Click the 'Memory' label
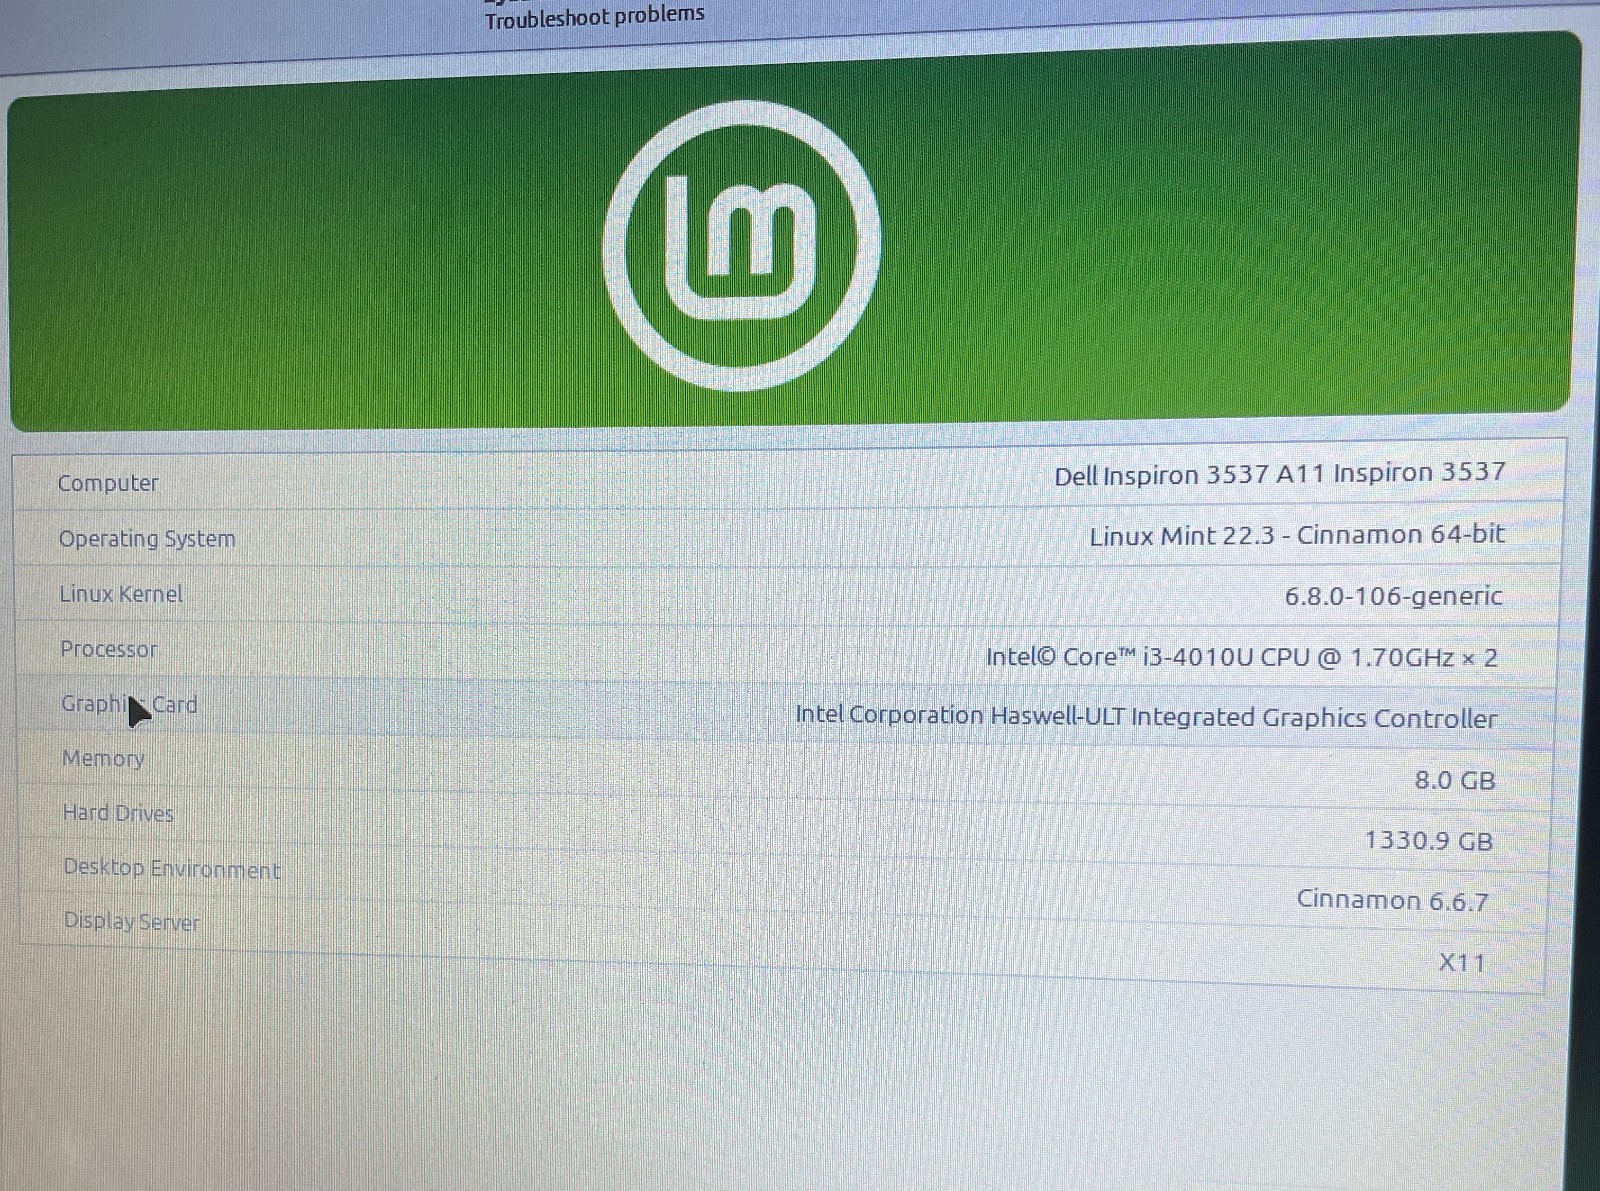1600x1191 pixels. [x=103, y=759]
